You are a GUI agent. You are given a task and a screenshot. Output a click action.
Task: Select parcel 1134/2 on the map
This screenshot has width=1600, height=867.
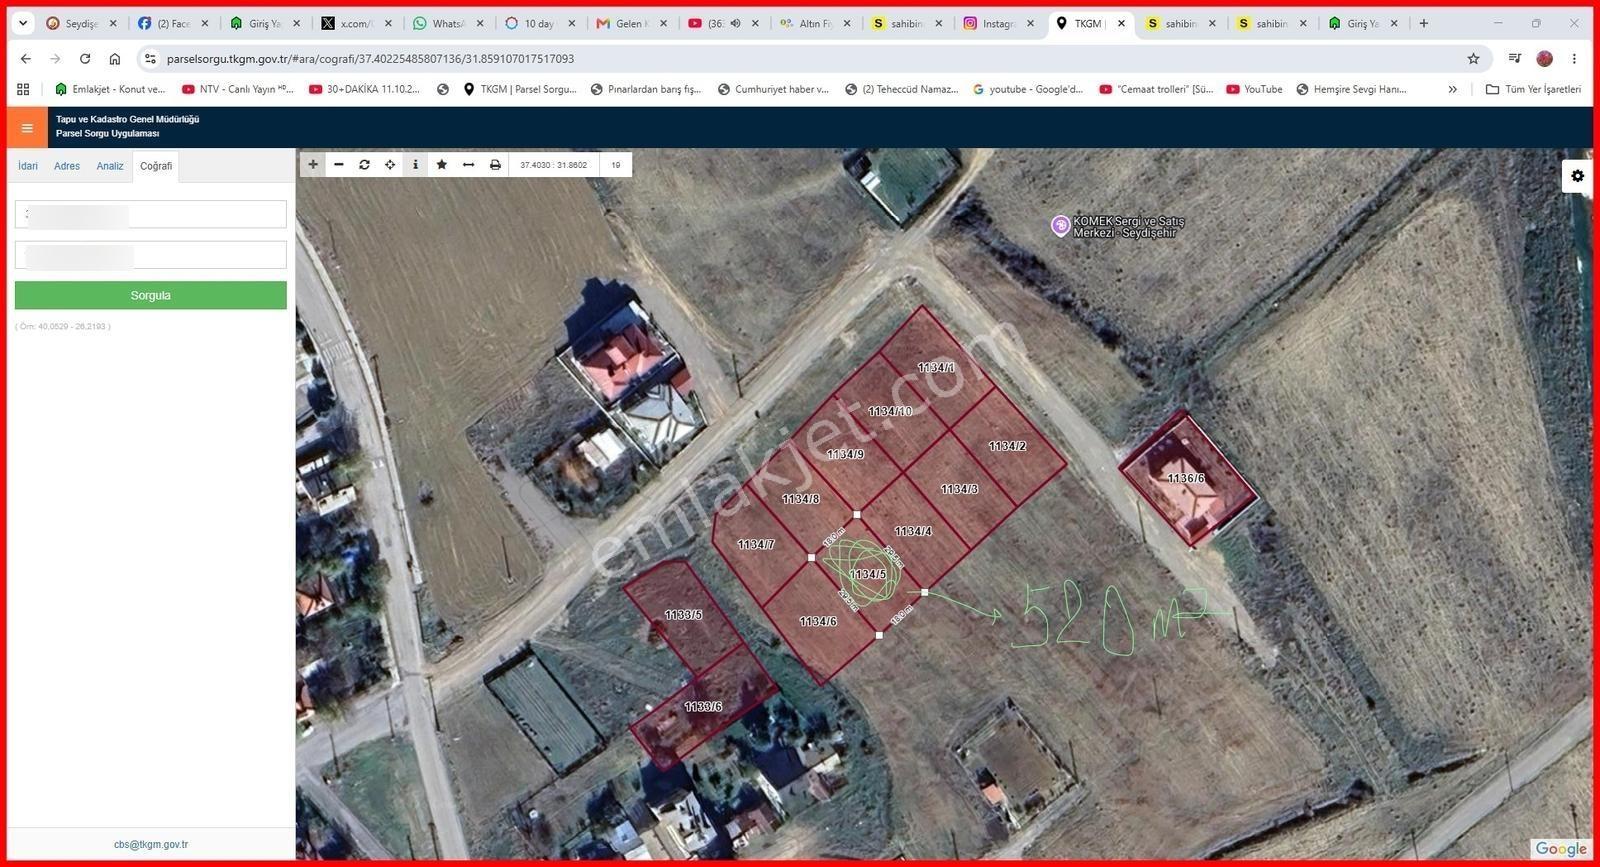1007,446
